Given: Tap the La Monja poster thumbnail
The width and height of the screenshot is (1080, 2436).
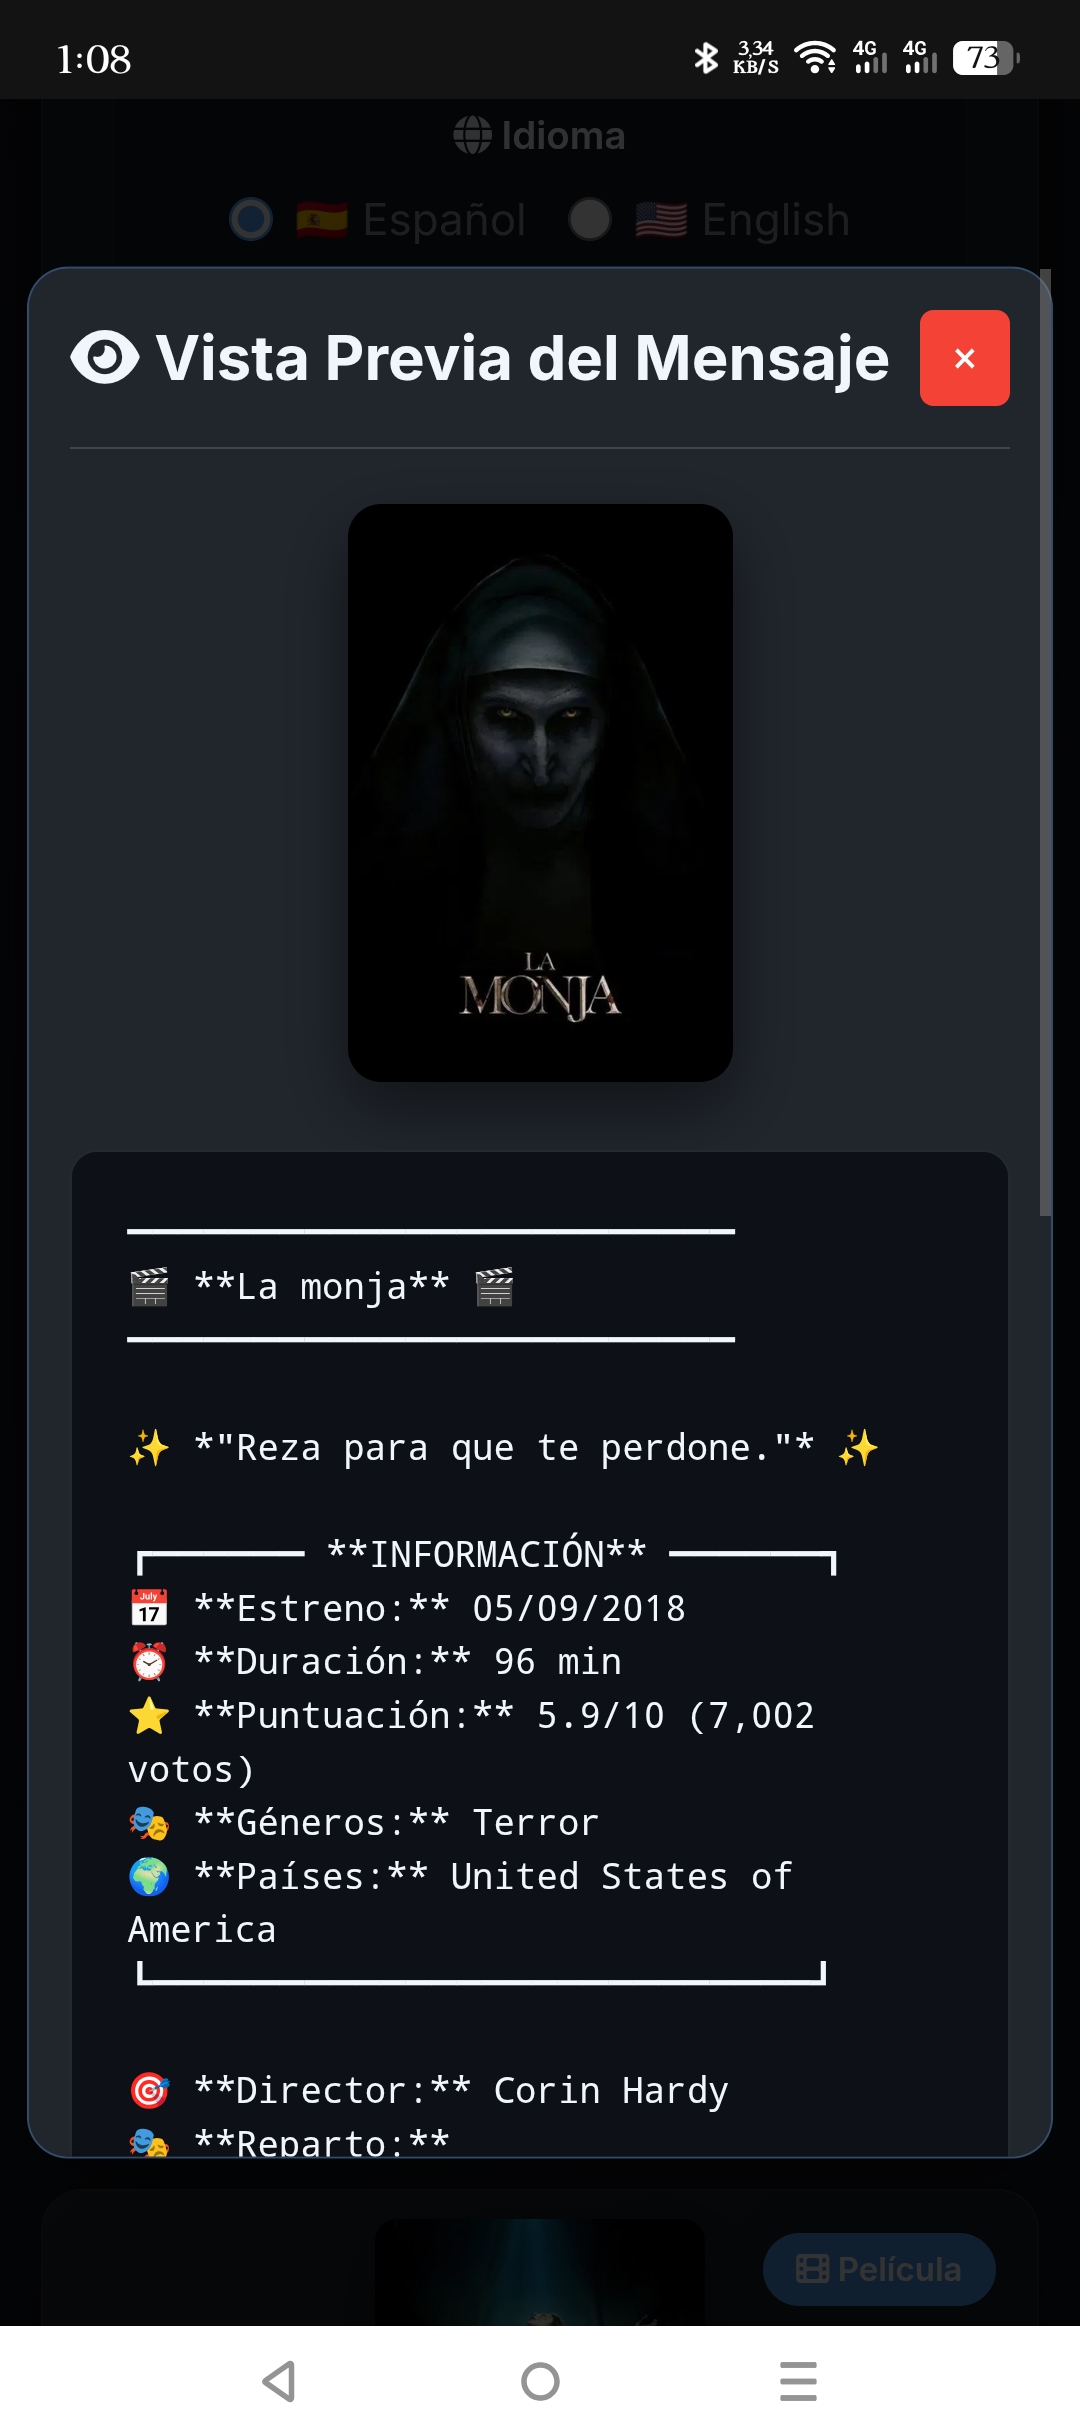Looking at the screenshot, I should point(540,793).
